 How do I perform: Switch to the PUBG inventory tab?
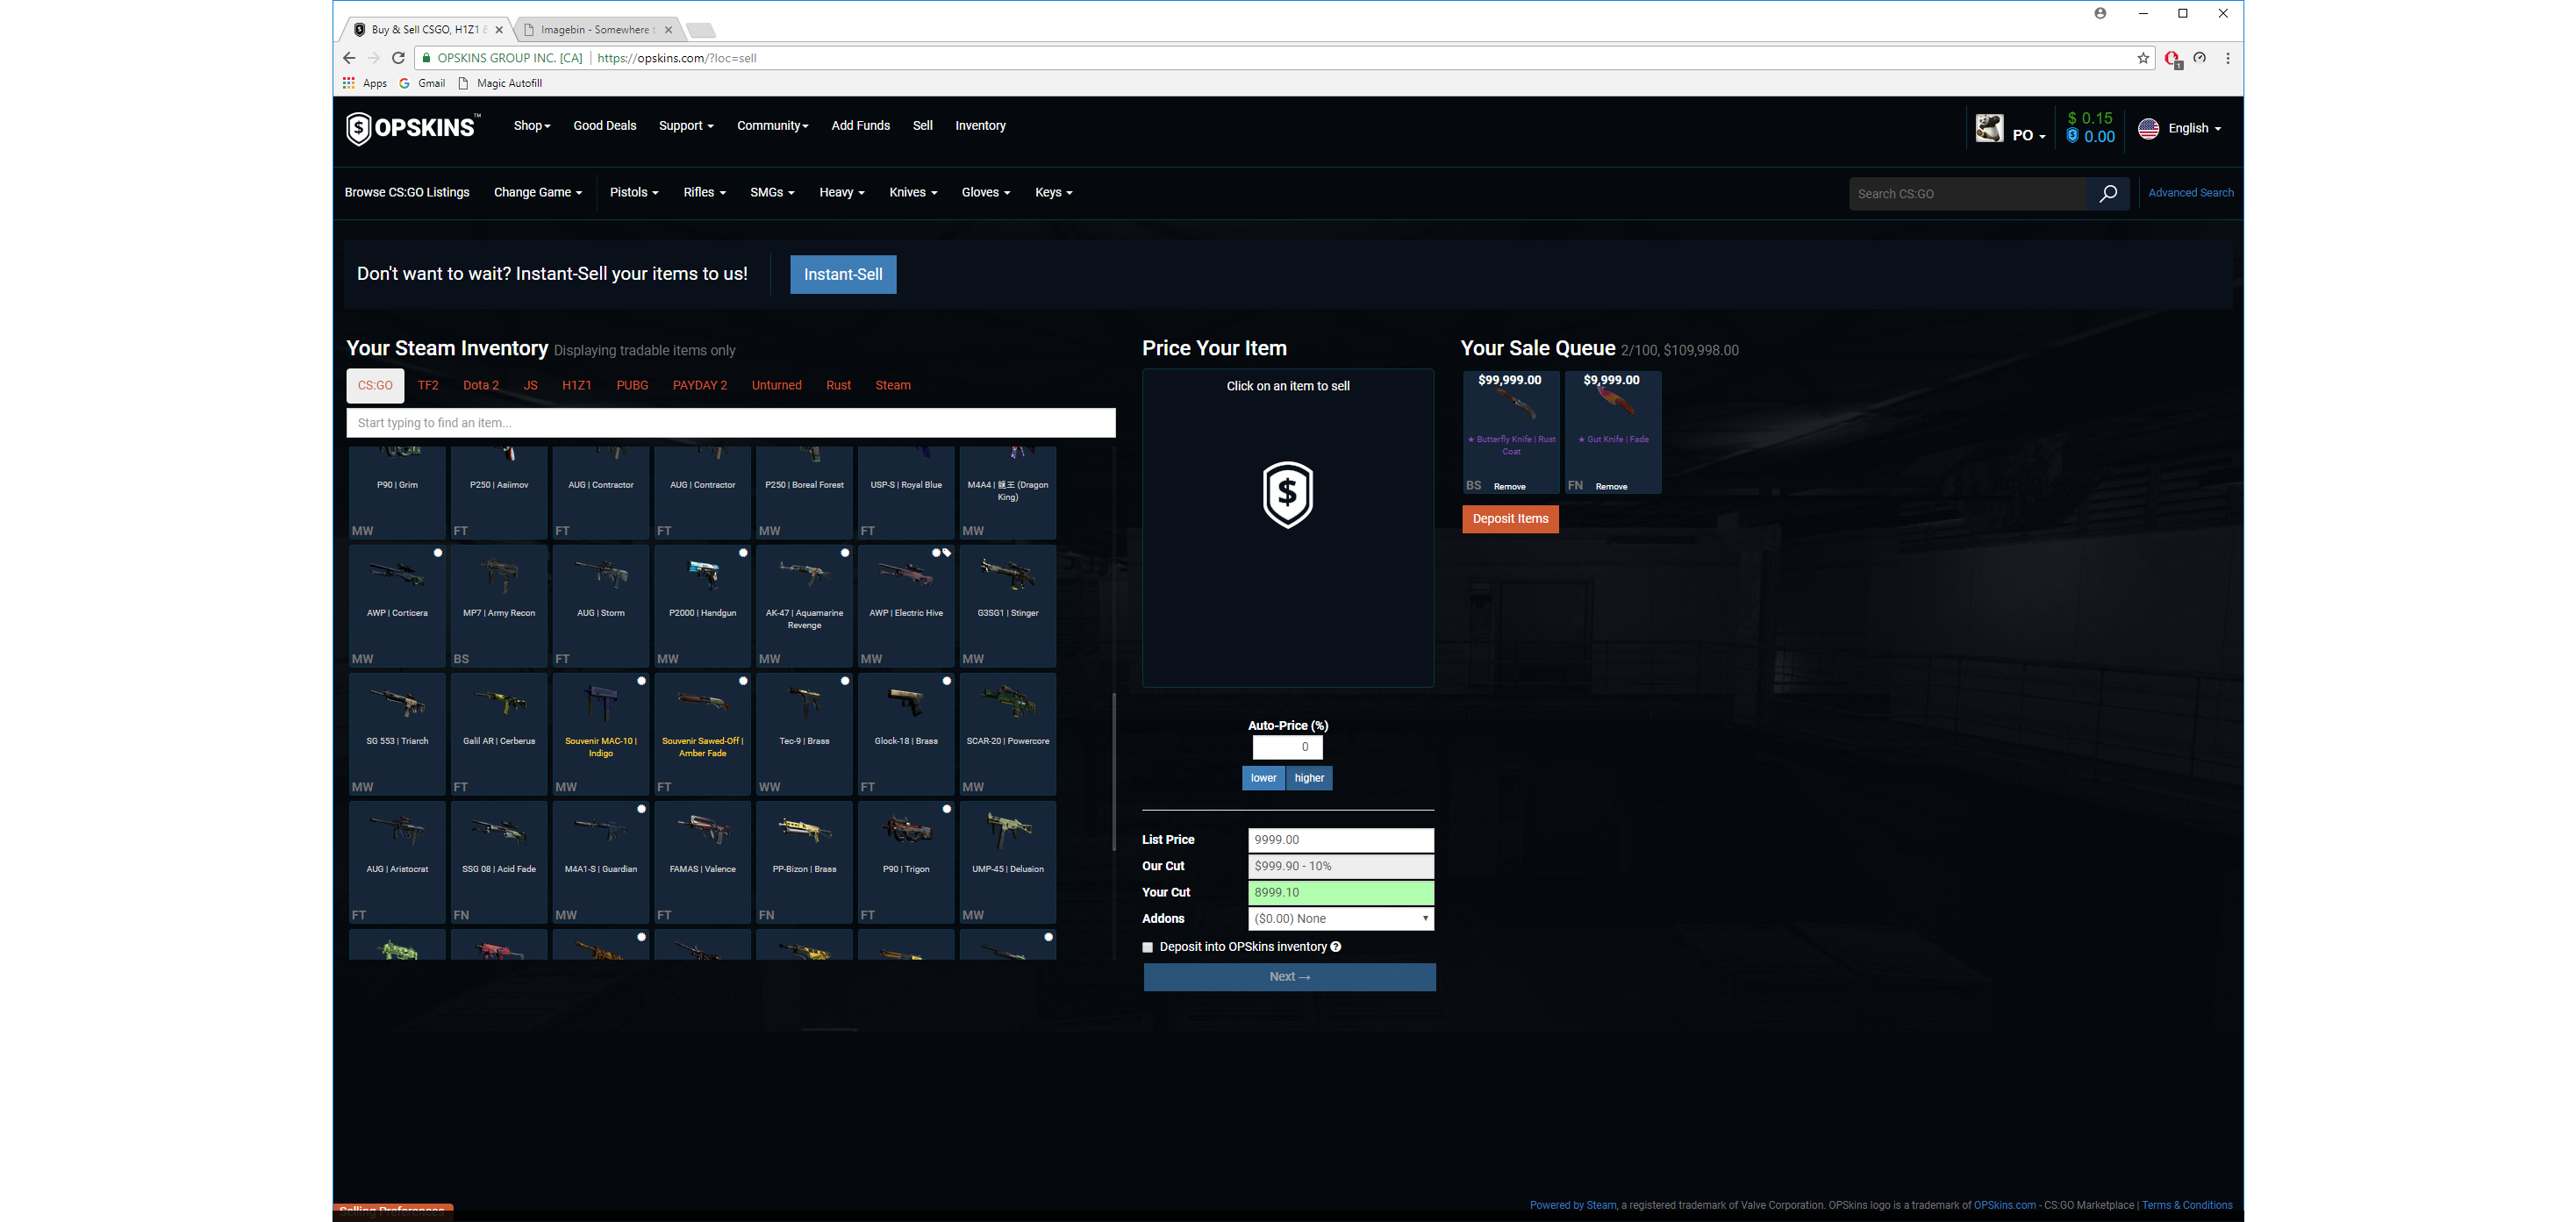click(632, 386)
